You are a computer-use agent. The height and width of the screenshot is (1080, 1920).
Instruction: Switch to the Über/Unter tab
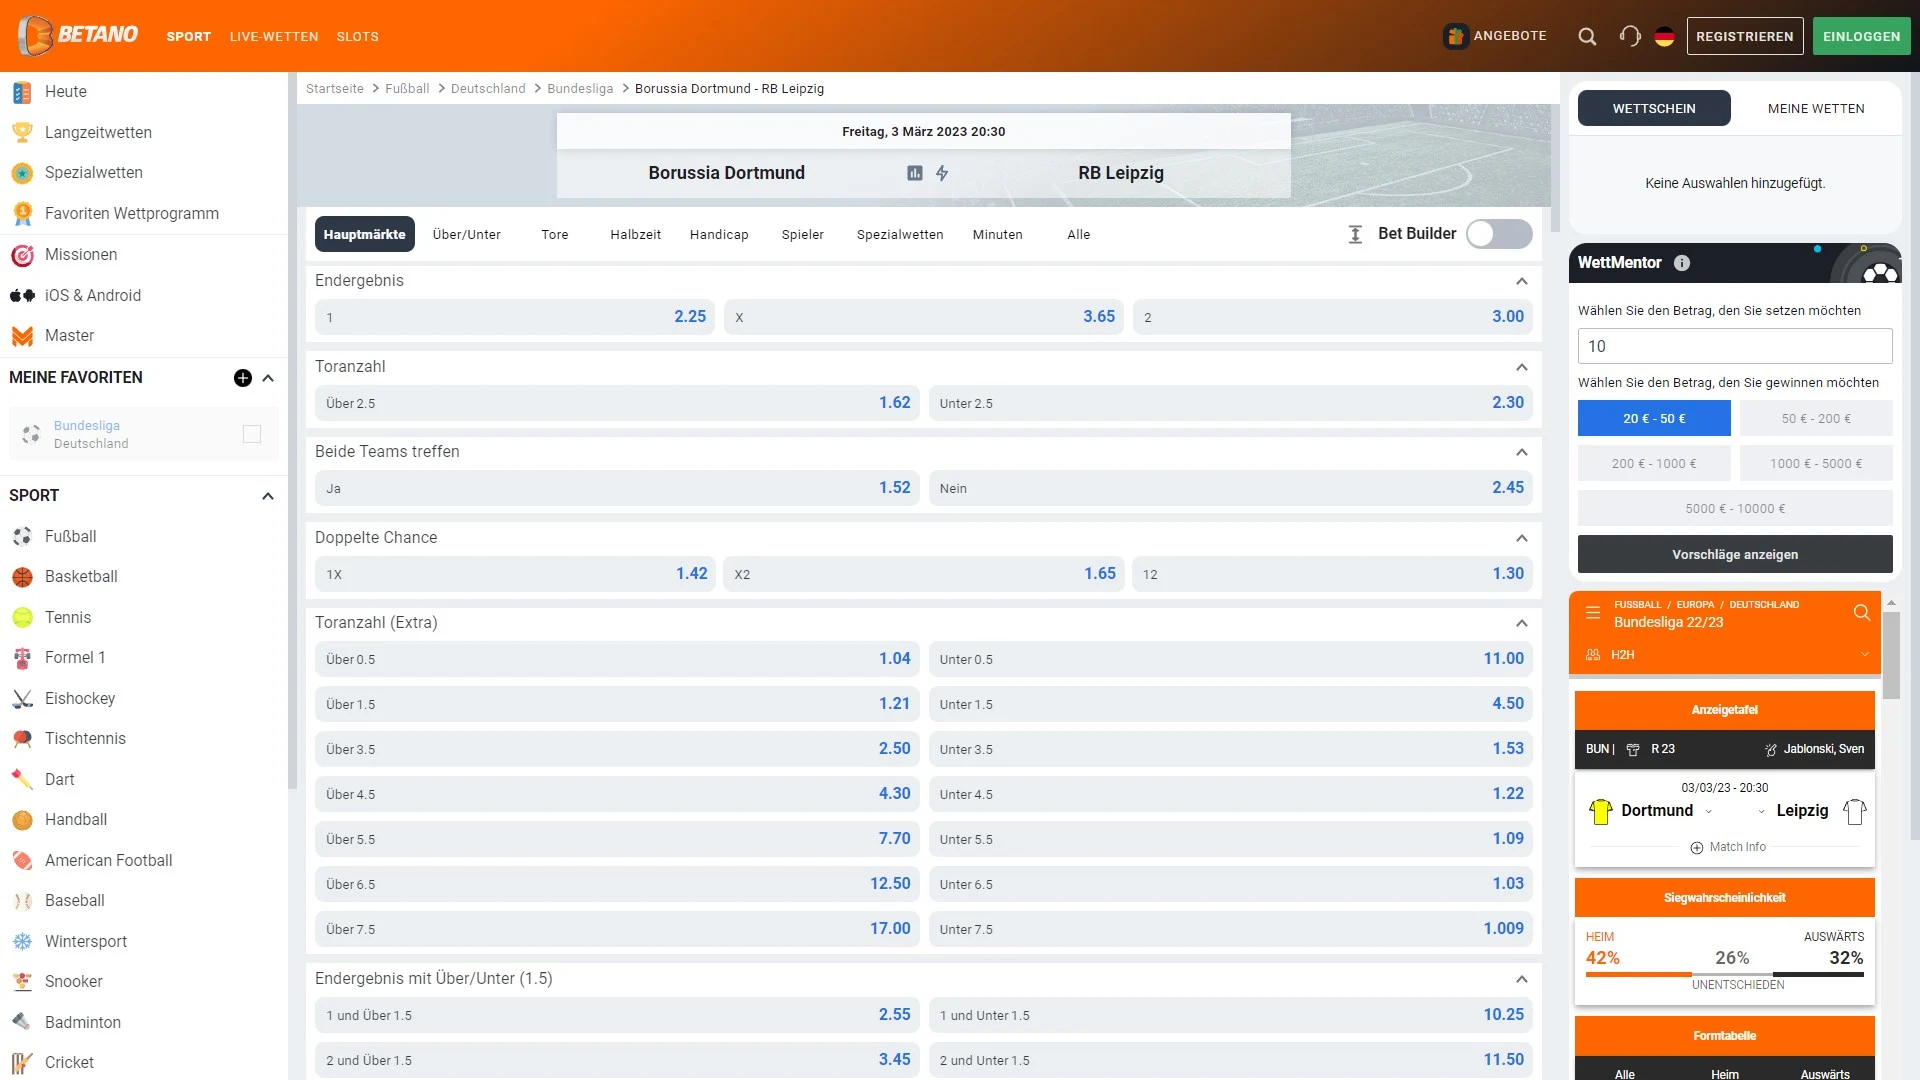pyautogui.click(x=467, y=233)
